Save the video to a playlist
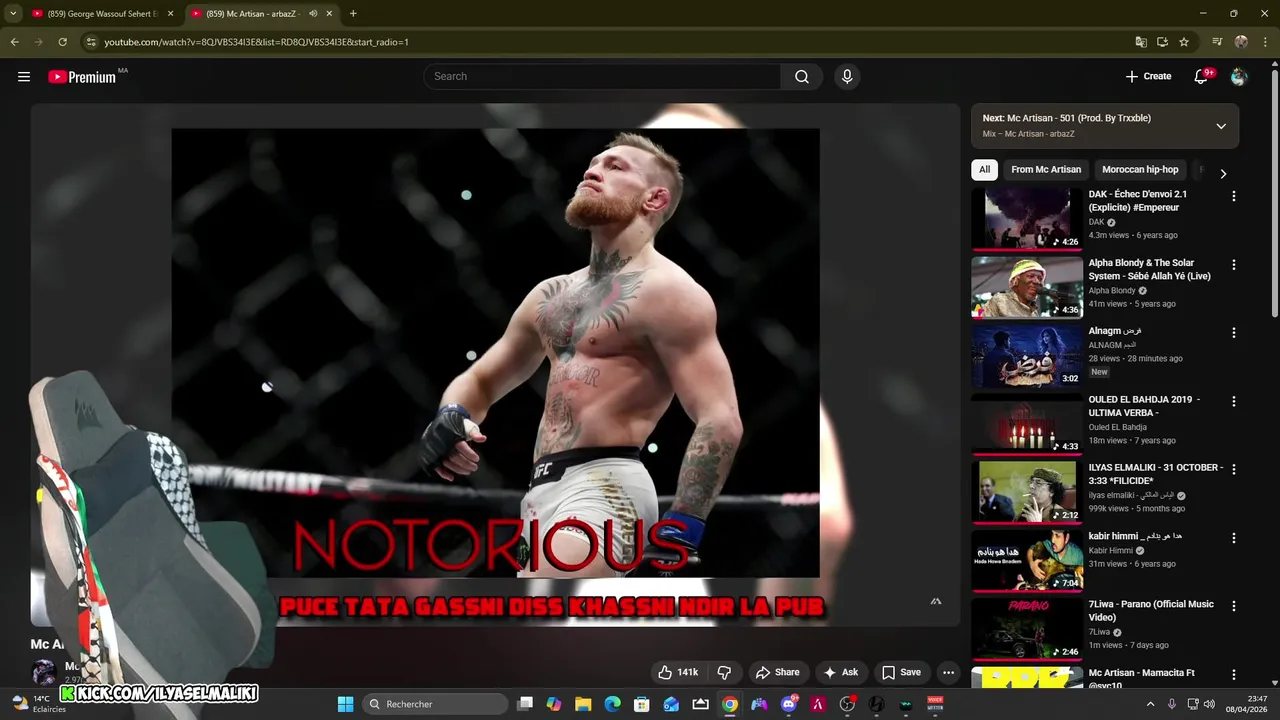This screenshot has height=720, width=1280. tap(901, 672)
